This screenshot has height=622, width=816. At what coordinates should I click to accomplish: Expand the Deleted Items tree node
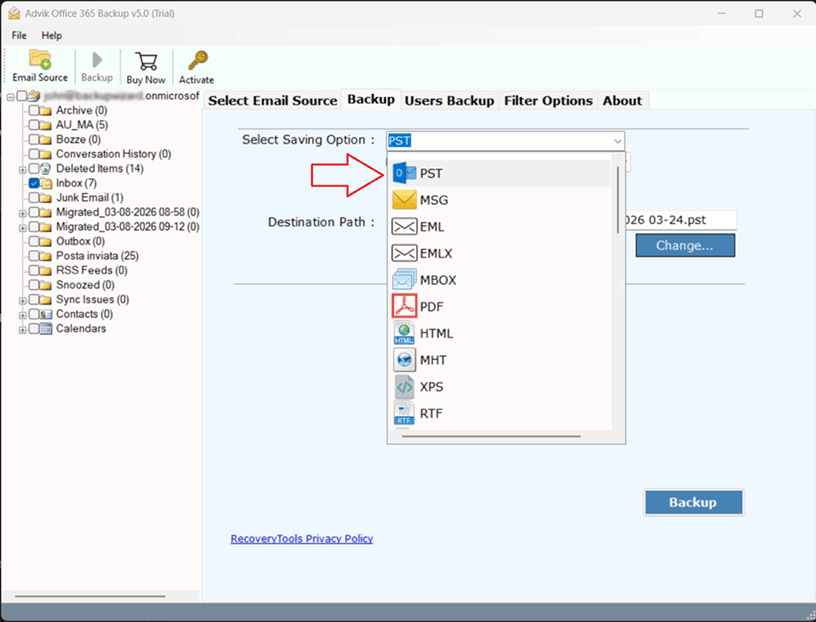coord(22,170)
